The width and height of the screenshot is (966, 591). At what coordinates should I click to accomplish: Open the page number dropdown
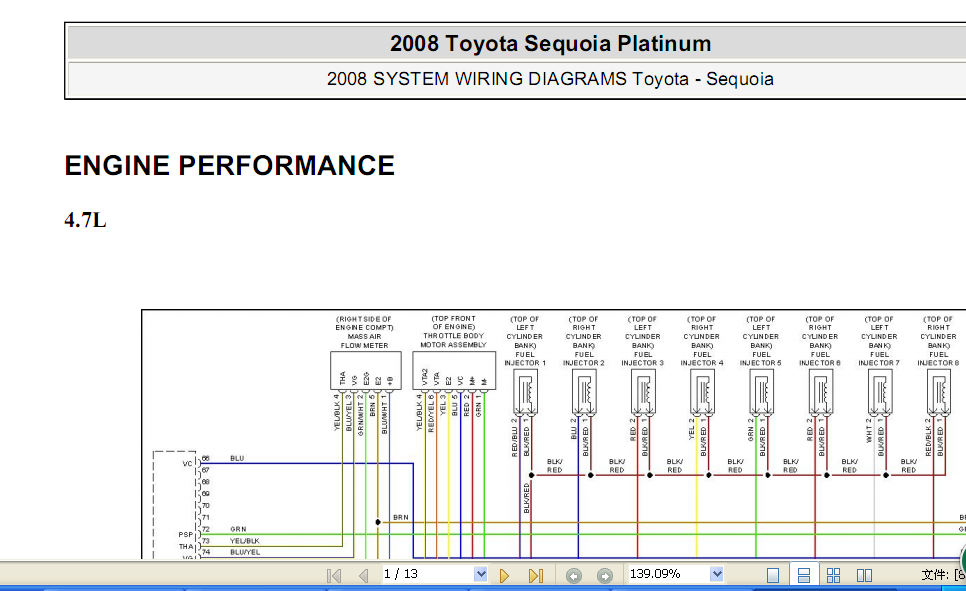(481, 574)
